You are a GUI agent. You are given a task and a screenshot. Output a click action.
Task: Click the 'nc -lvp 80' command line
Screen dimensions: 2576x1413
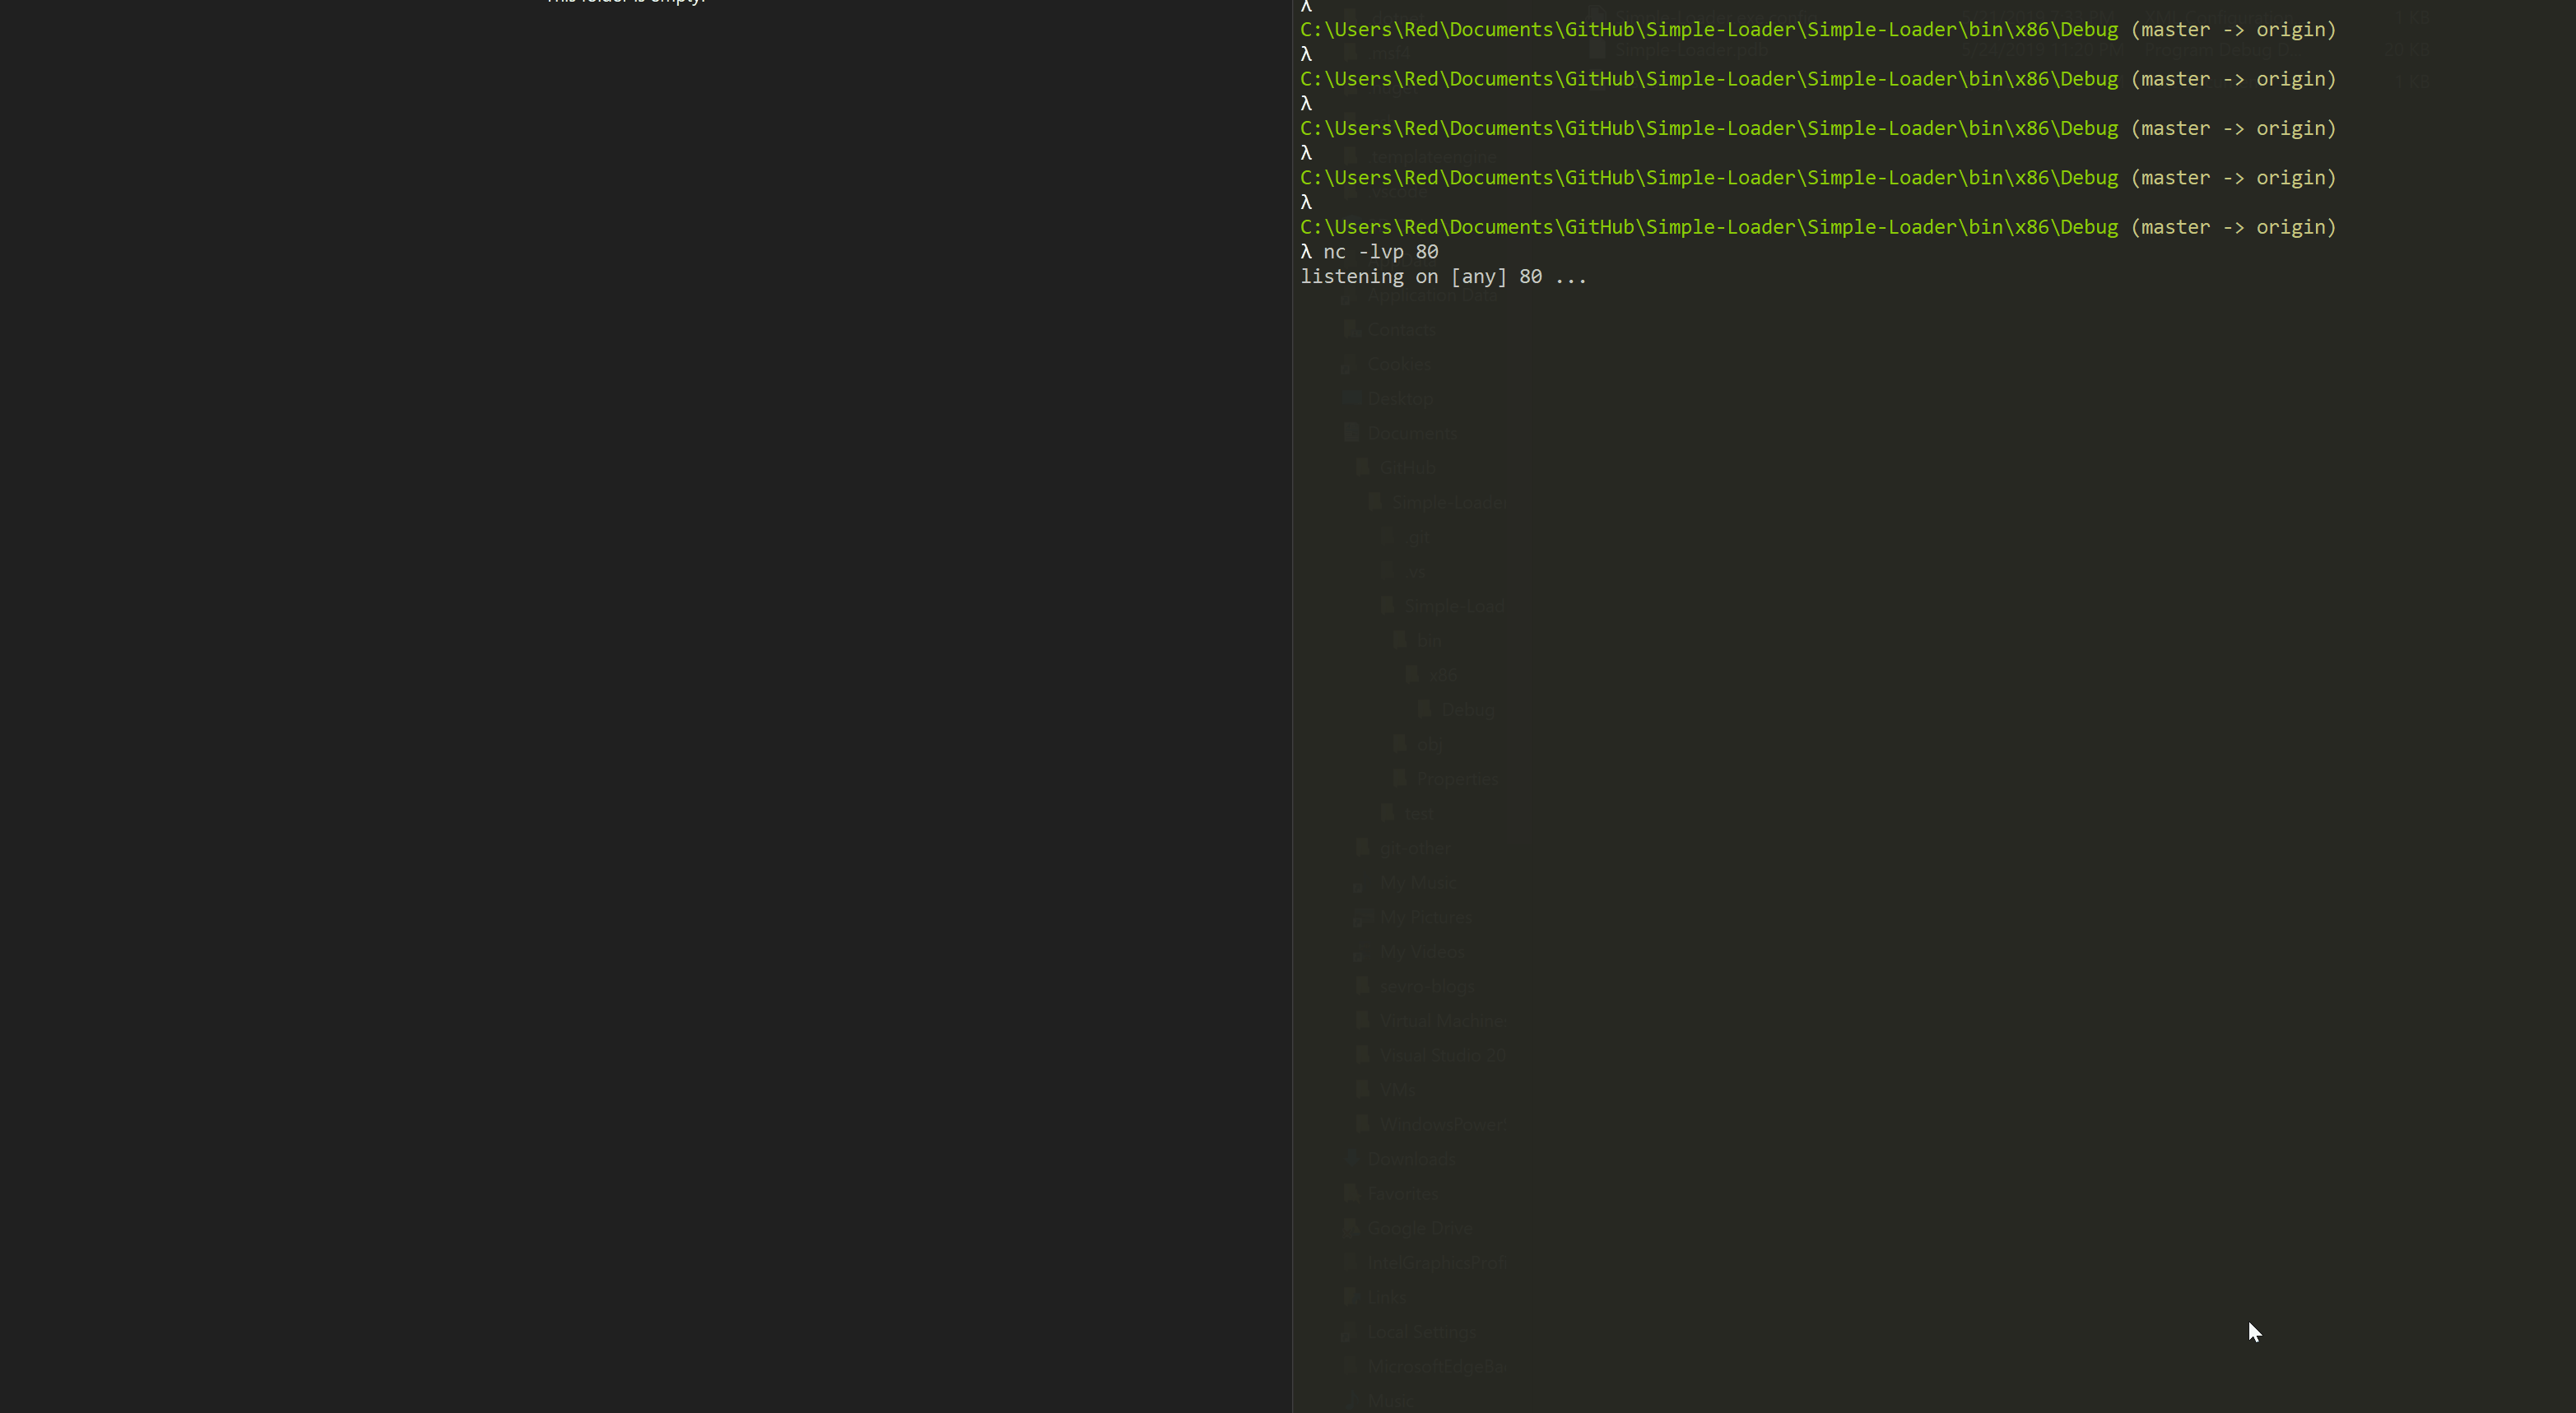click(x=1380, y=252)
